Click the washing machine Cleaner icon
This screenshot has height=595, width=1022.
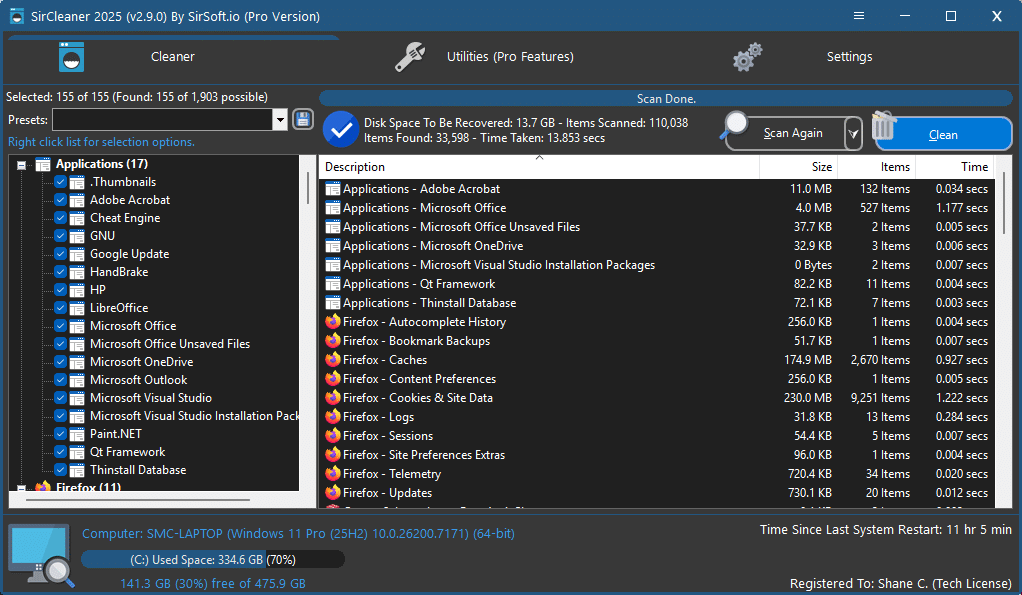[71, 57]
